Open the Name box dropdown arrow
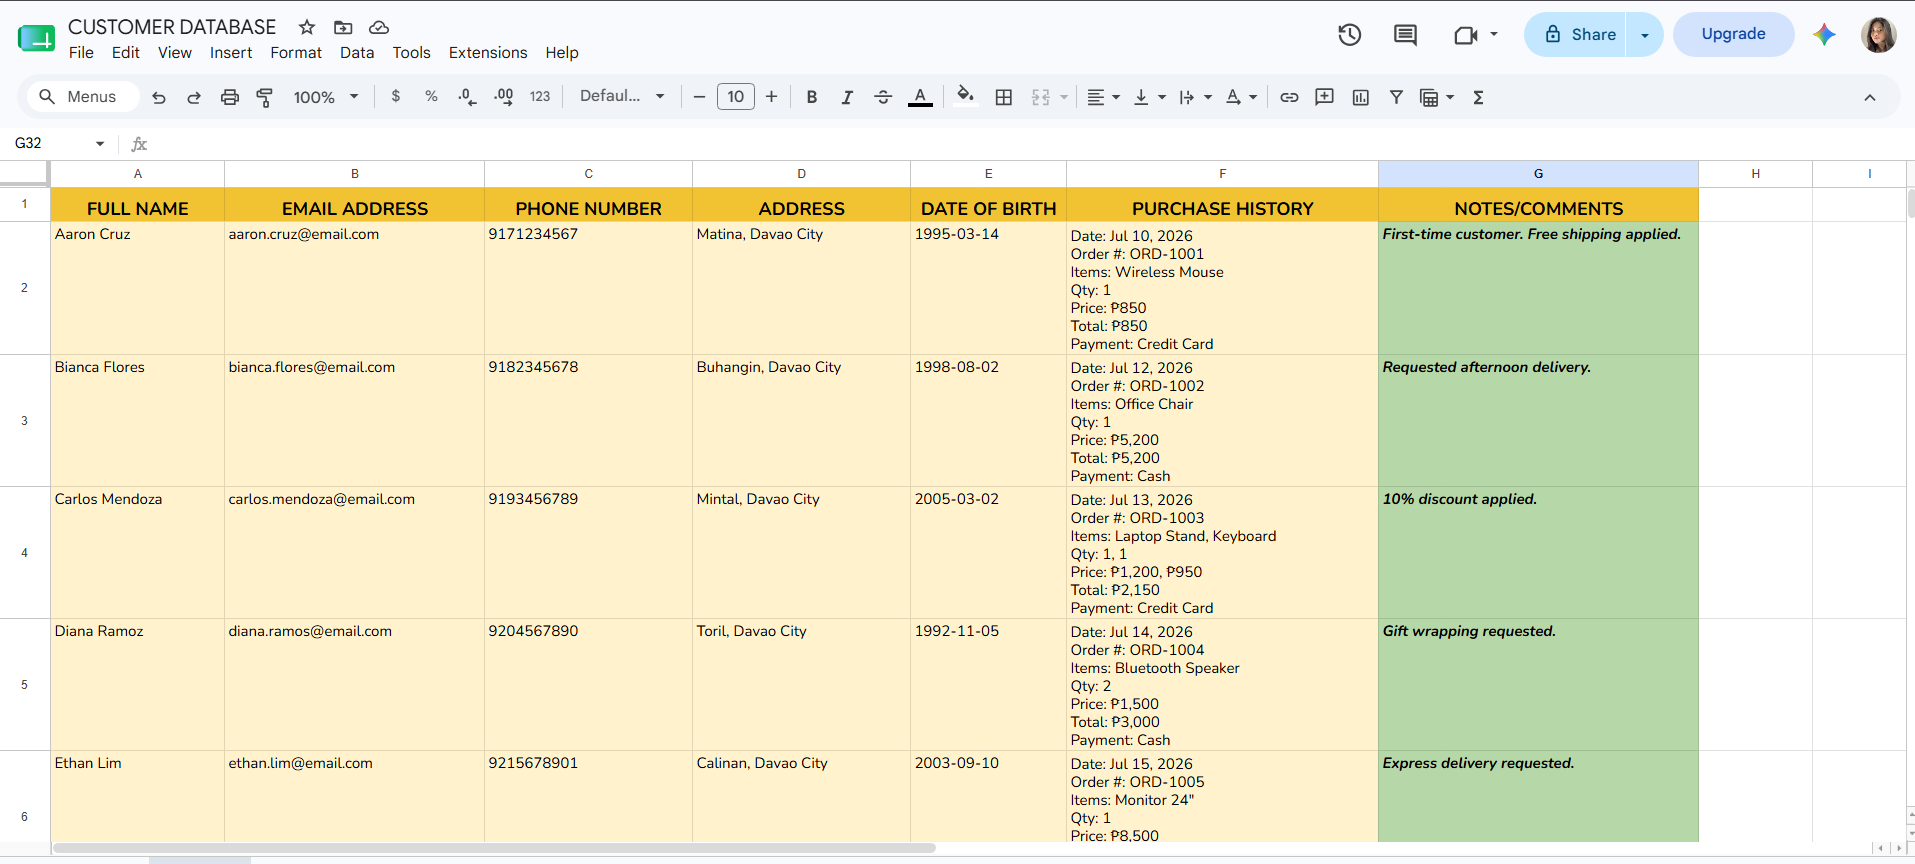Screen dimensions: 1915x864 click(100, 144)
